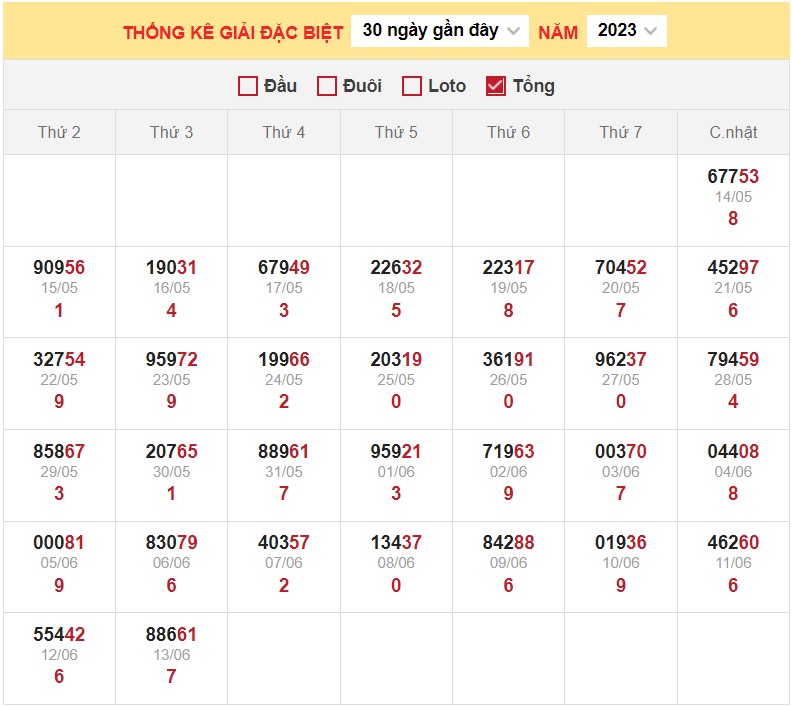
Task: Expand the year 2023 dropdown
Action: click(626, 31)
